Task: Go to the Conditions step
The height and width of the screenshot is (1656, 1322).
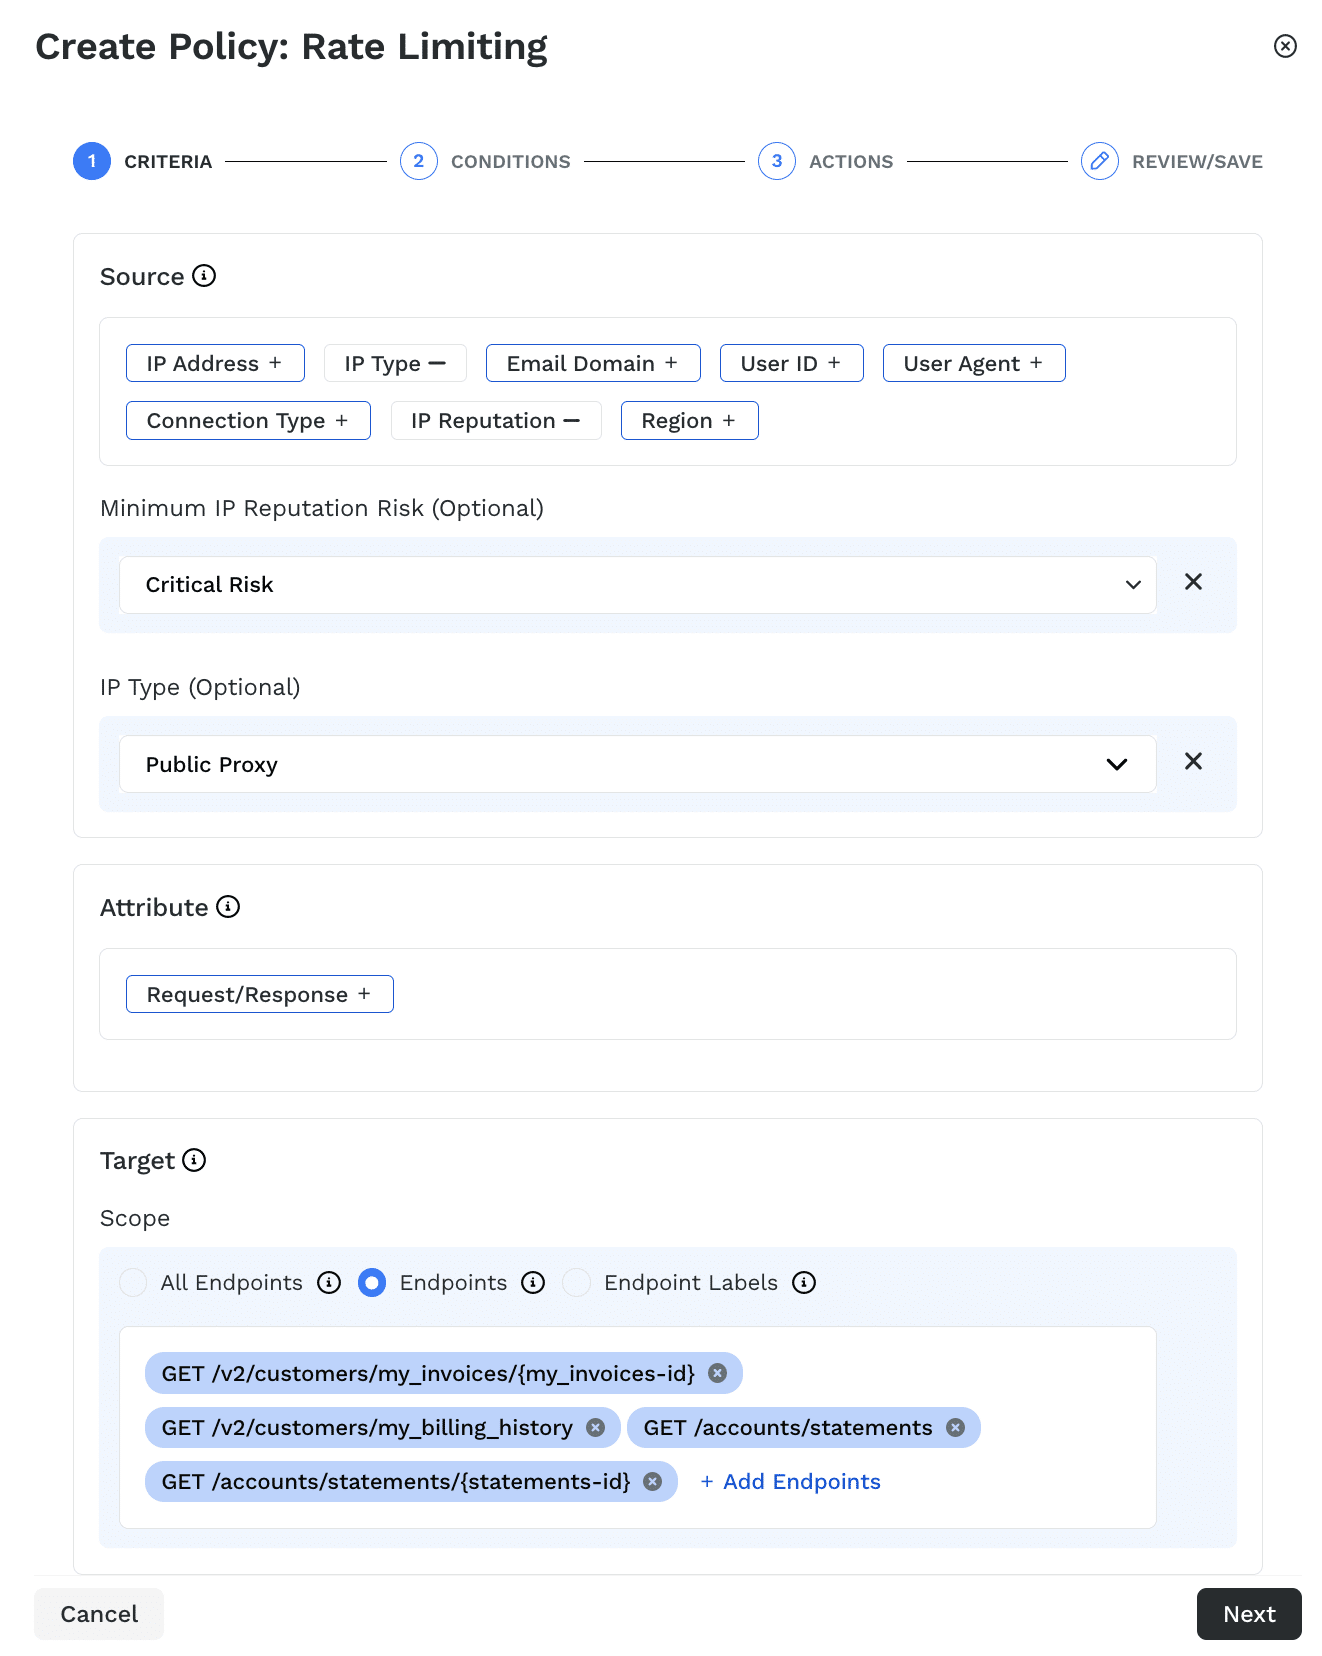Action: [419, 161]
